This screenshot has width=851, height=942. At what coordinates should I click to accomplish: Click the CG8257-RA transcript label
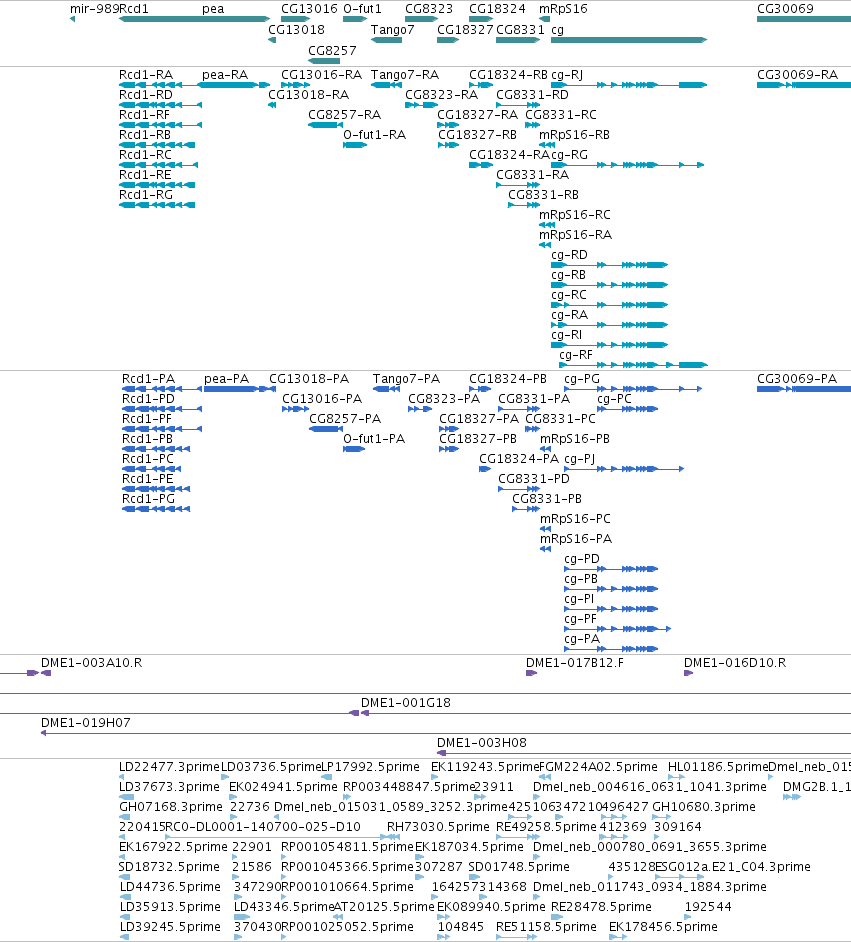[344, 115]
